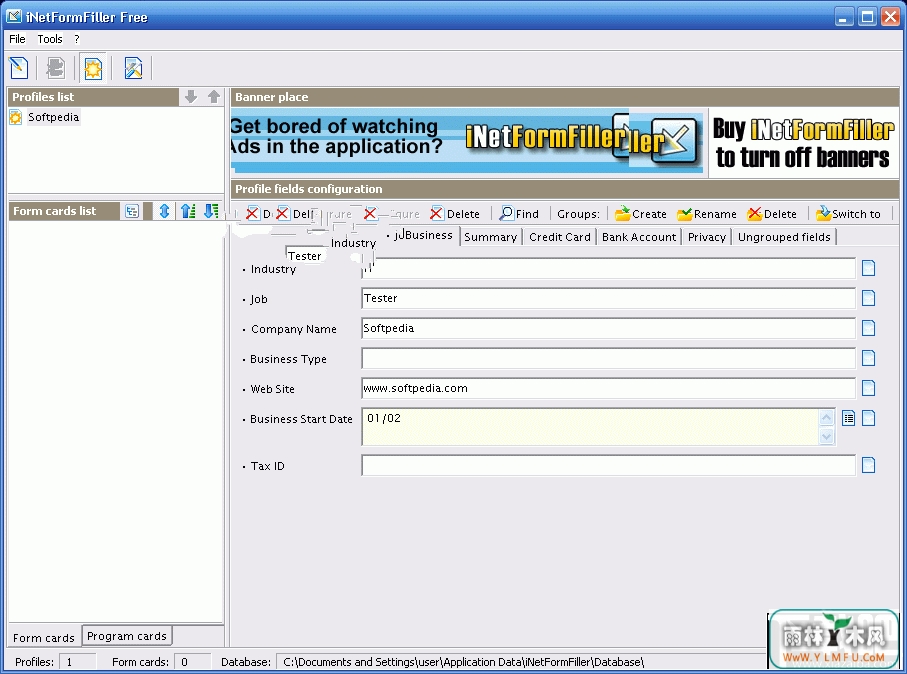This screenshot has width=907, height=674.
Task: Click the page-with-pencil icon in main toolbar
Action: point(19,68)
